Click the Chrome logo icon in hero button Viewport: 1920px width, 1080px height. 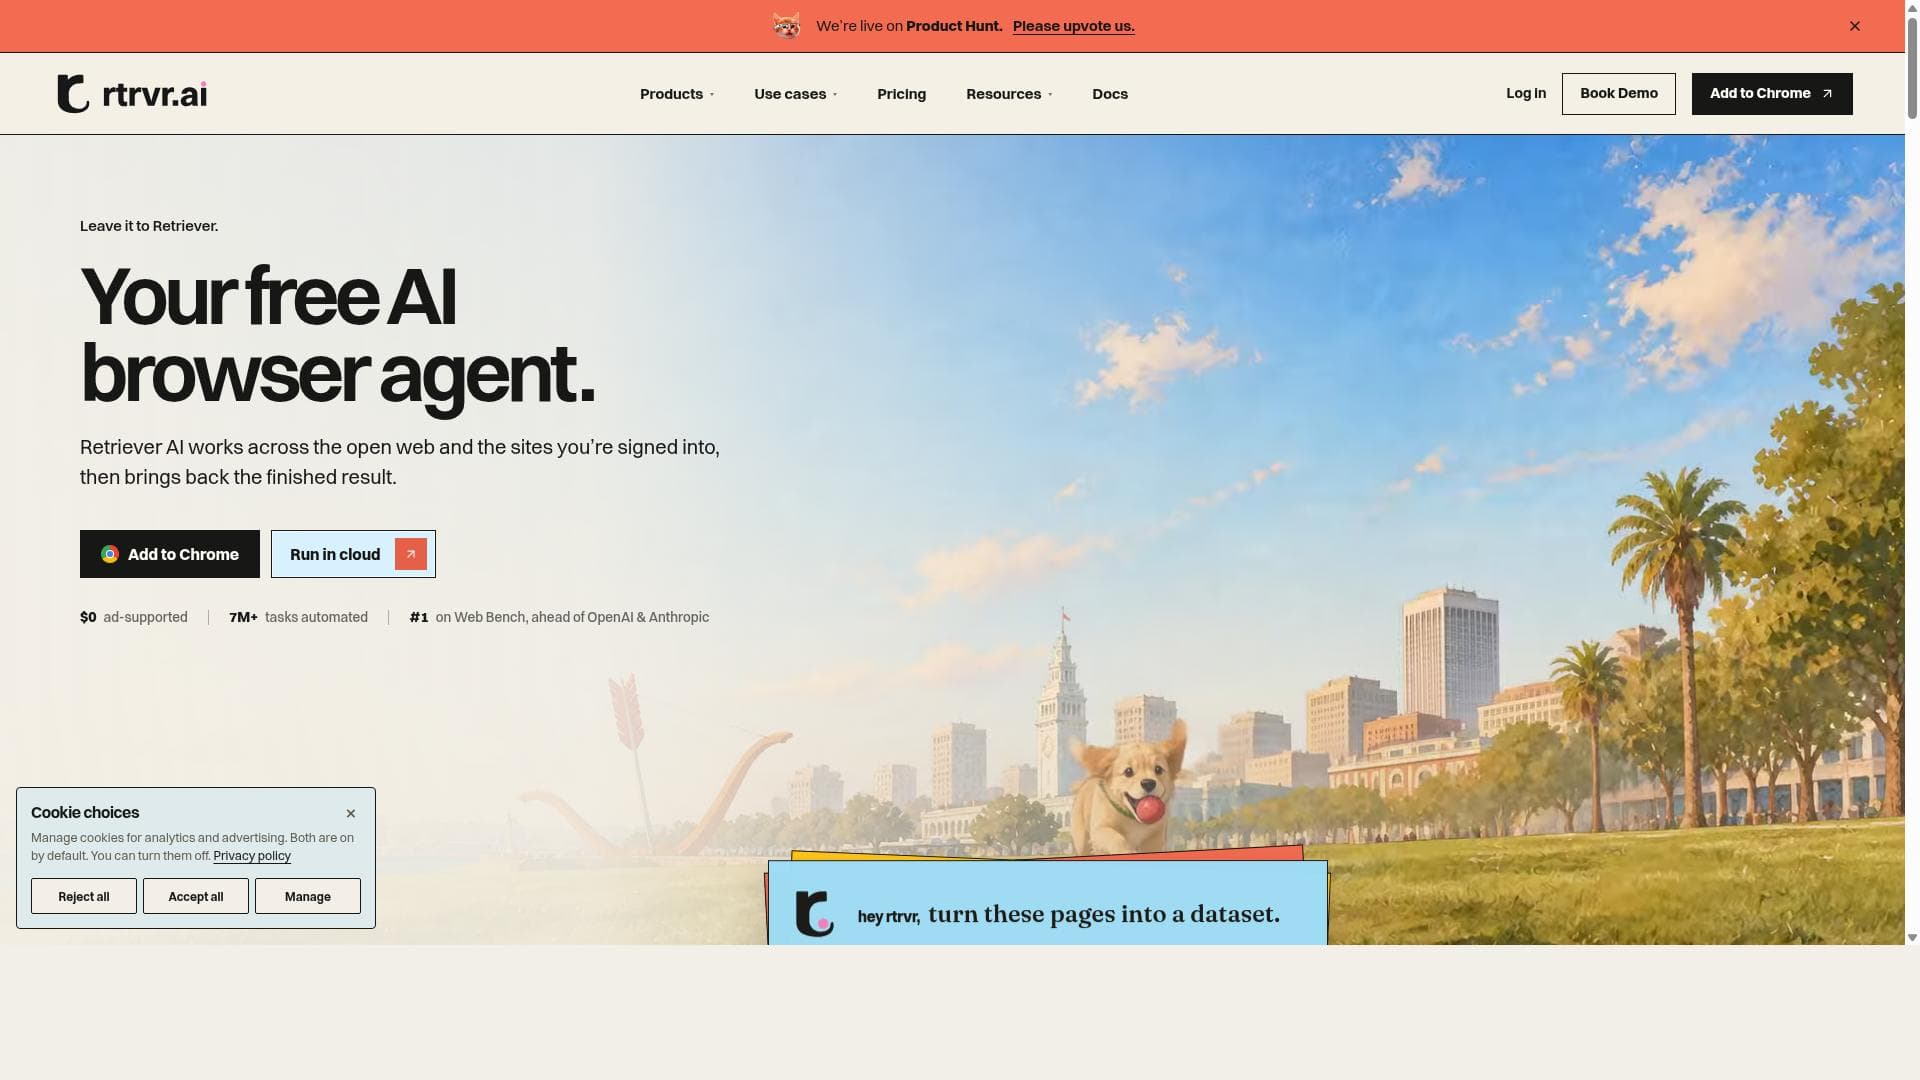(x=110, y=554)
